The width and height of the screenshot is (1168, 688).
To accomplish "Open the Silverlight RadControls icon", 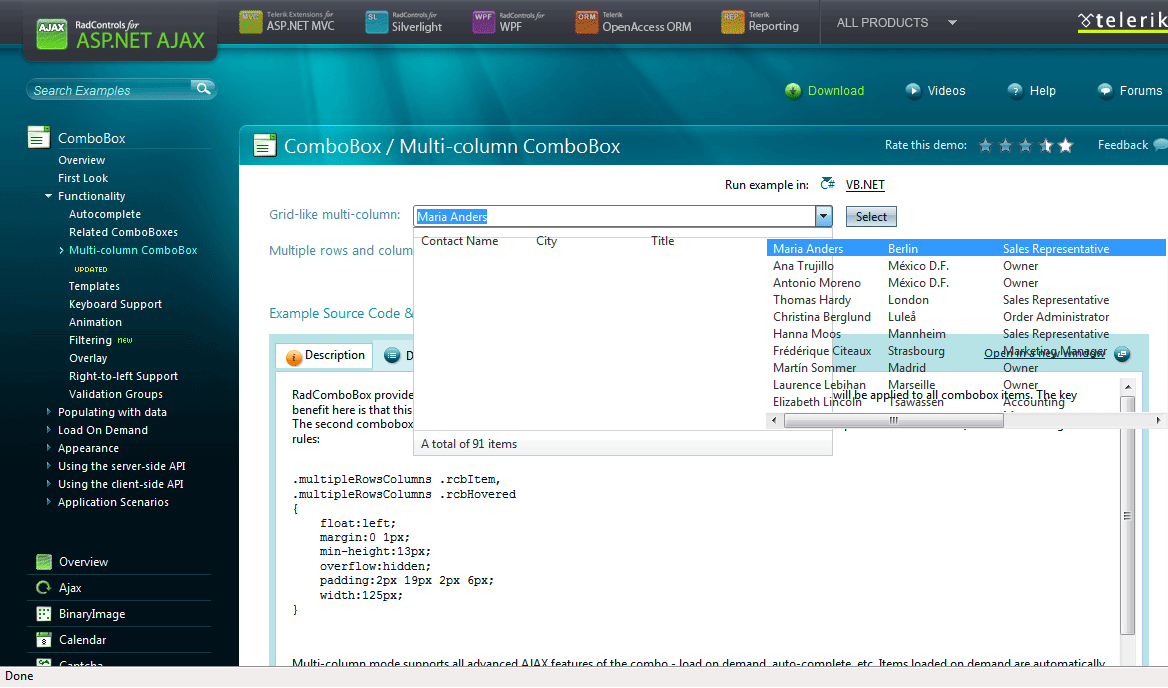I will coord(376,22).
